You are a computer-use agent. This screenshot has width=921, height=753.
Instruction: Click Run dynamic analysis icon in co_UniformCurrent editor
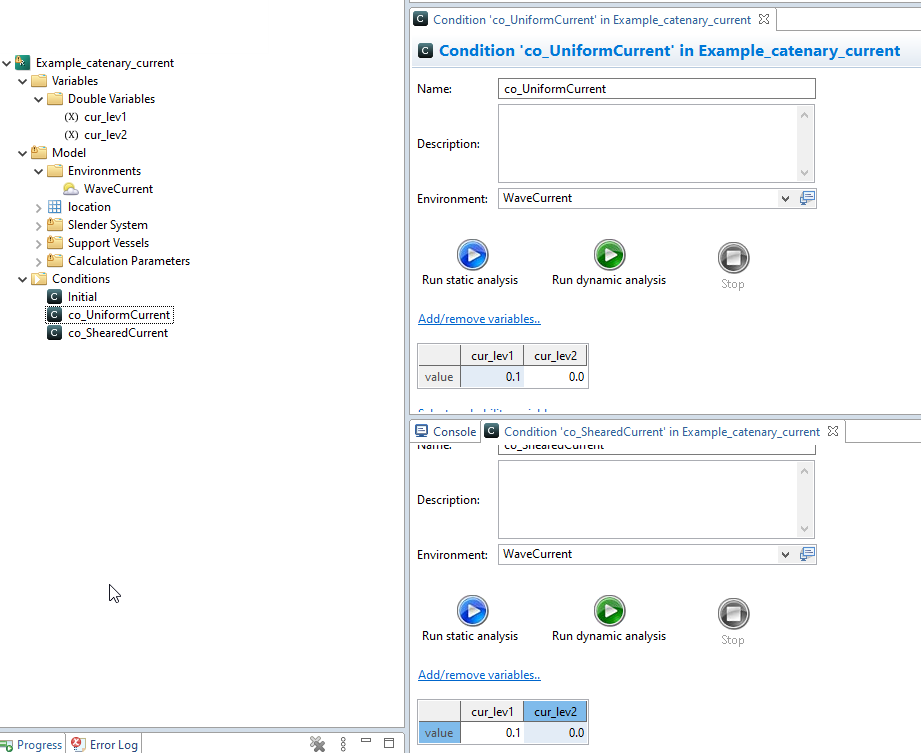coord(609,255)
